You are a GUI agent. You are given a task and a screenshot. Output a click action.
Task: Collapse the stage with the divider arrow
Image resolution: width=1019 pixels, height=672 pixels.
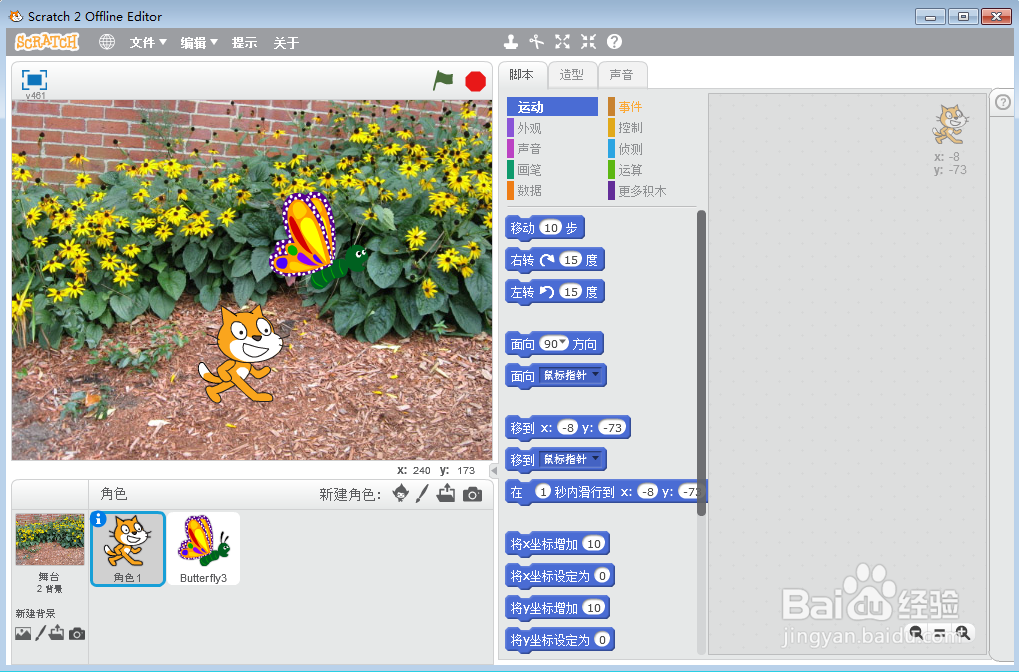494,470
